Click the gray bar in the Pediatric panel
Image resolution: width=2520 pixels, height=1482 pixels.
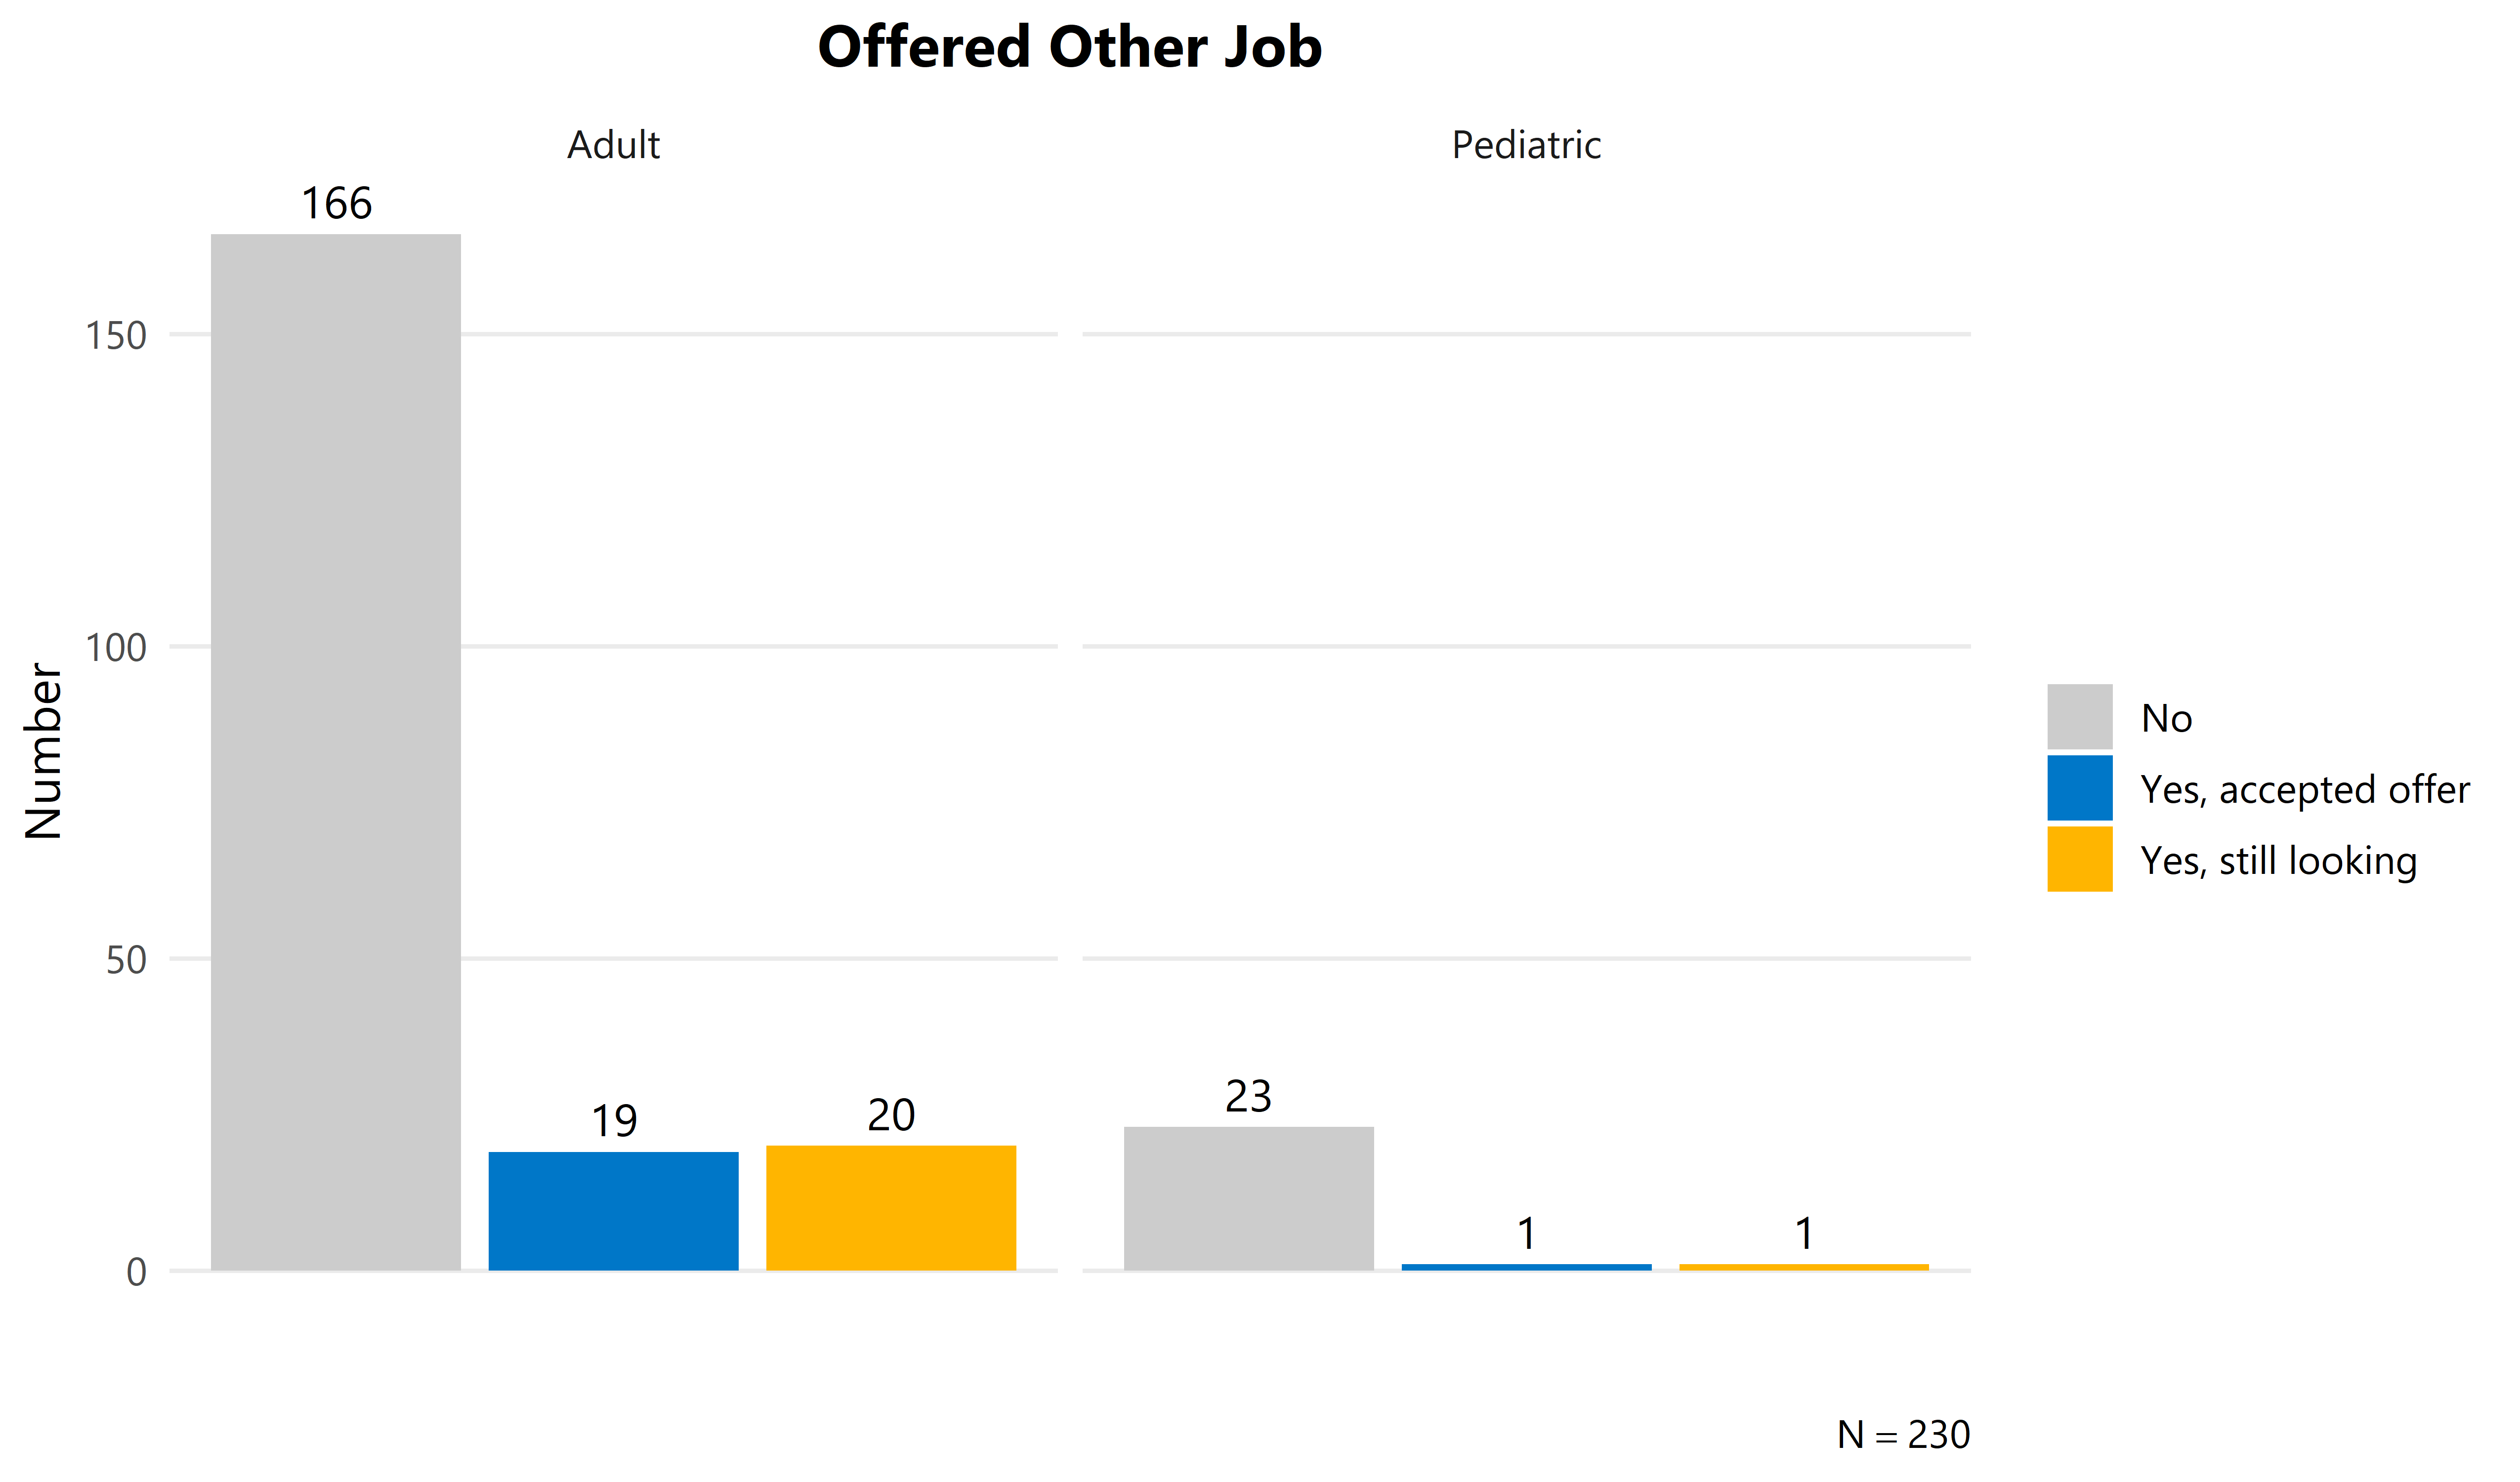[x=1248, y=1199]
